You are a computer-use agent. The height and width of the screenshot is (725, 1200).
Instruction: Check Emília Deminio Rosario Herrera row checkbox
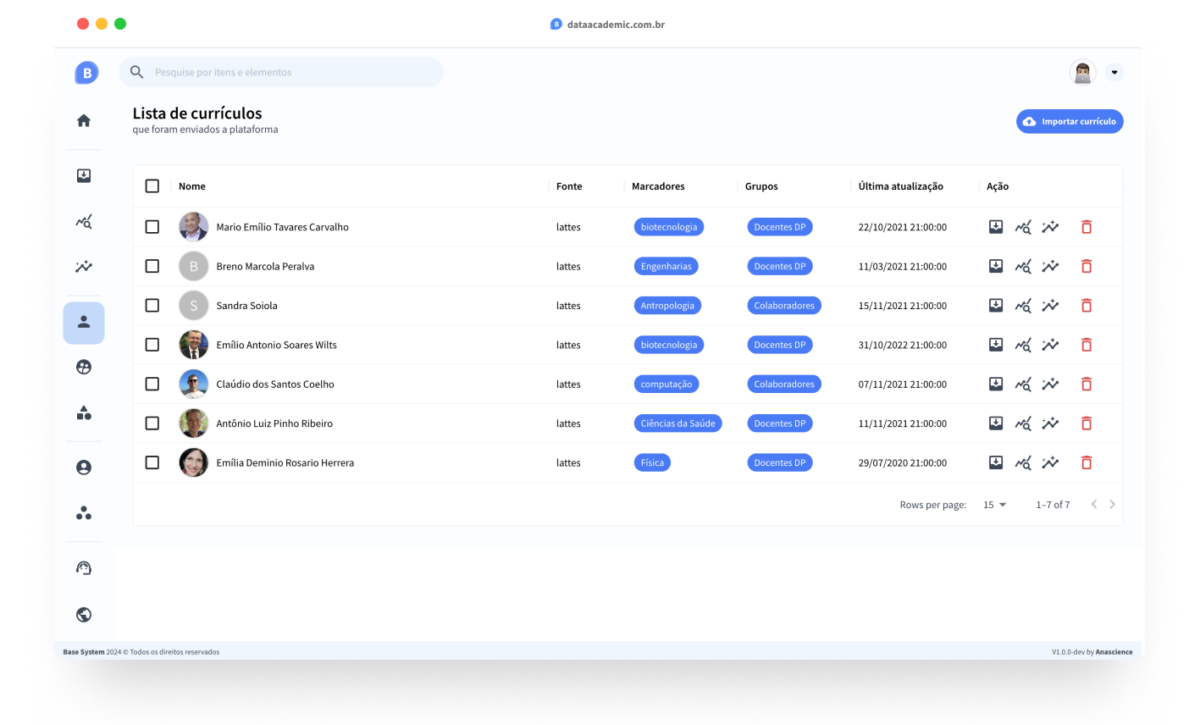click(152, 462)
